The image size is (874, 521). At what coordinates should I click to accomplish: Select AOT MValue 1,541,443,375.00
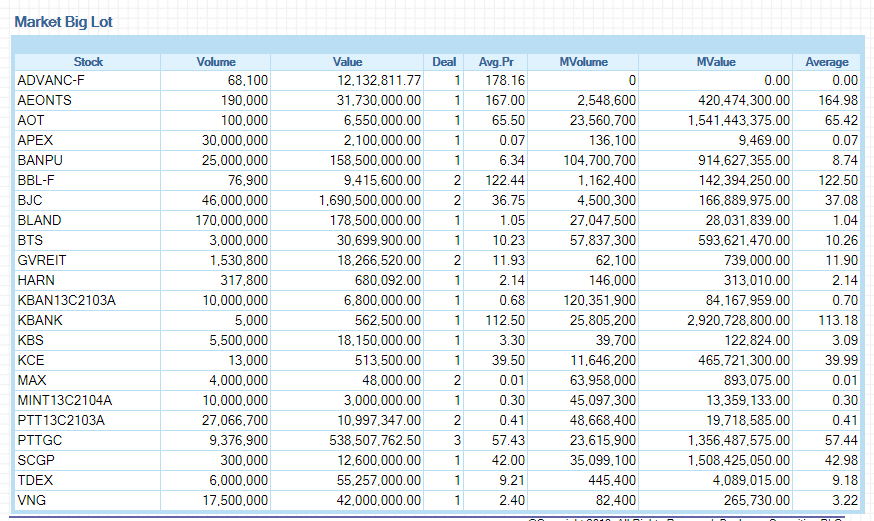coord(739,120)
